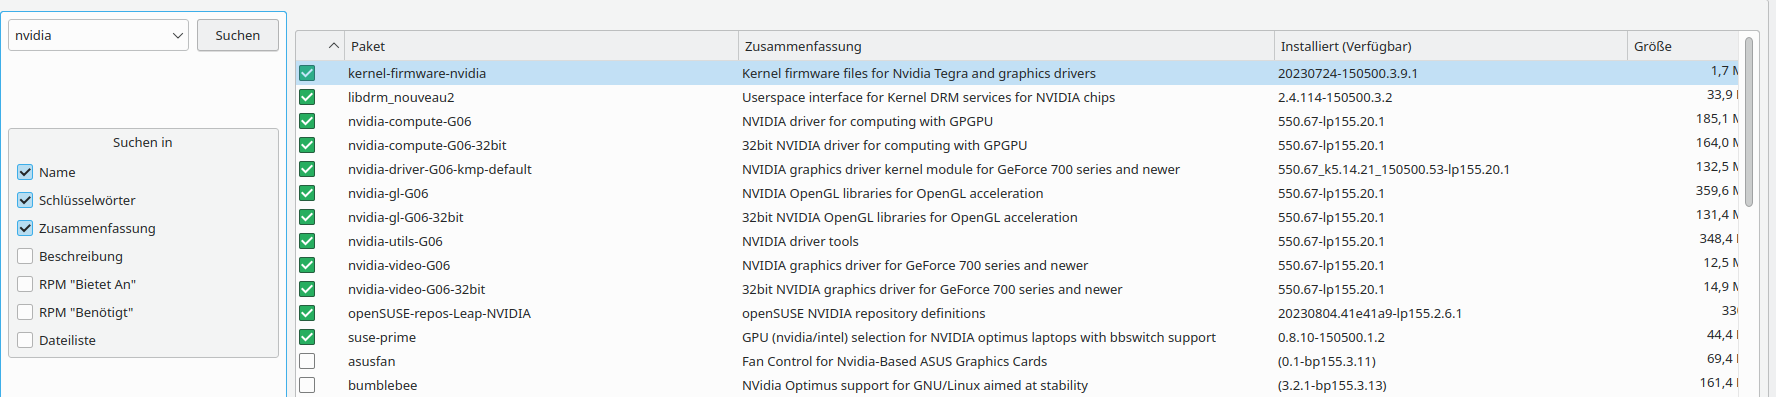Select the nvidia-compute-G06 package name
The height and width of the screenshot is (397, 1776).
click(410, 121)
